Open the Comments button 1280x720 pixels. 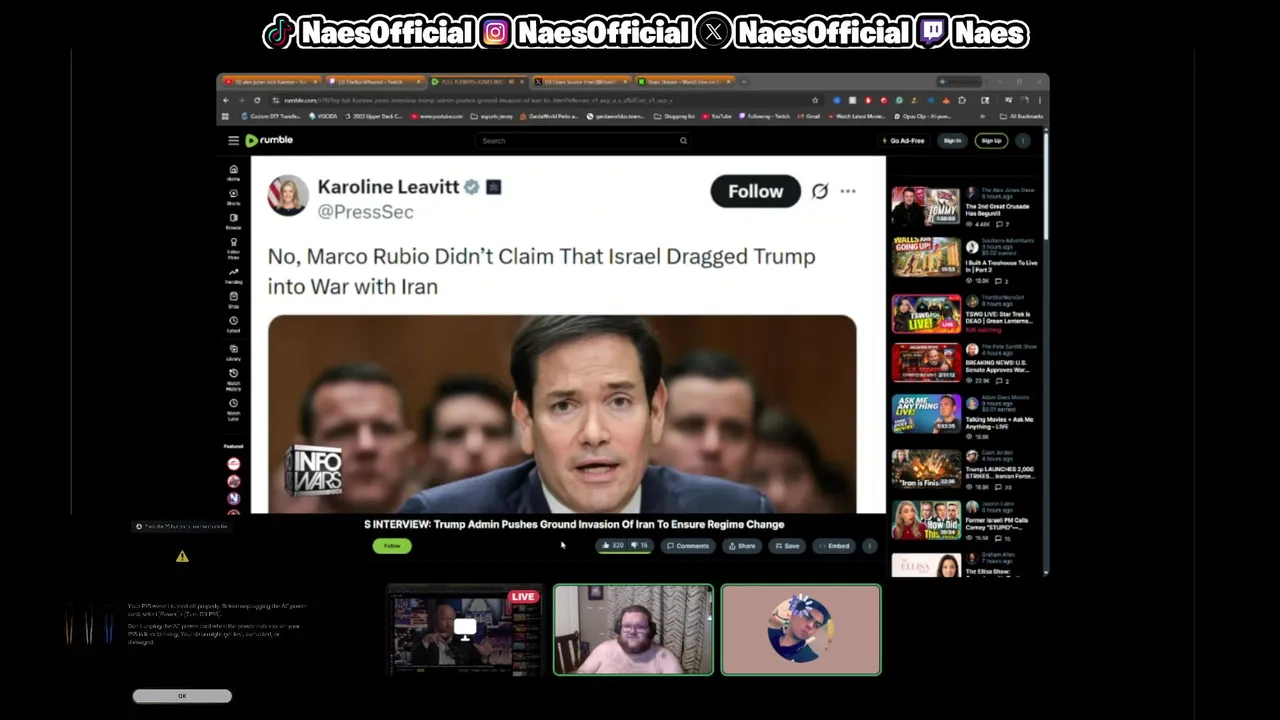pyautogui.click(x=688, y=546)
